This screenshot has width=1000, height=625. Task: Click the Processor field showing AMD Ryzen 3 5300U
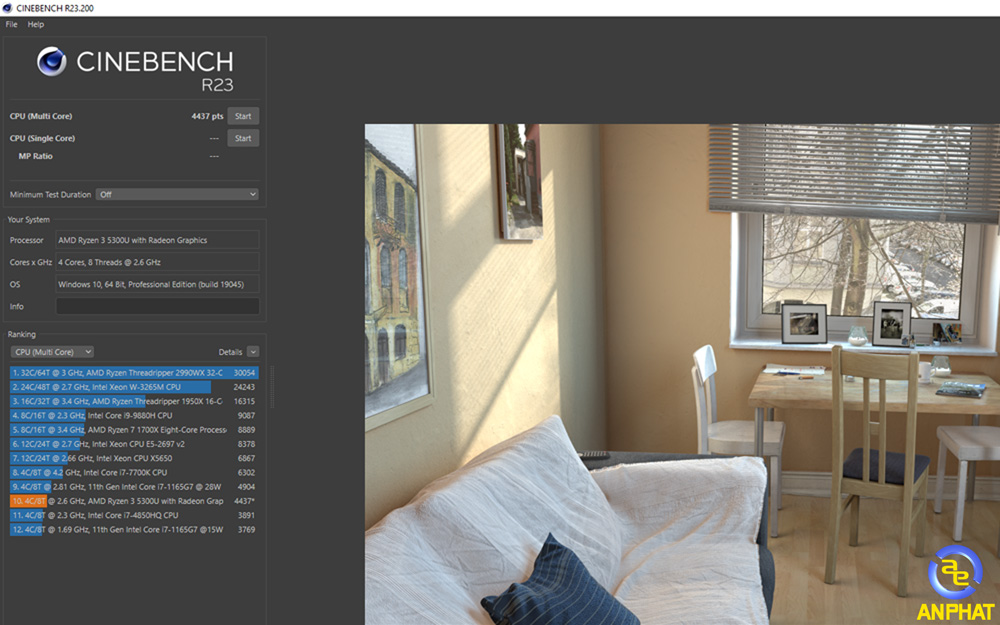pos(158,240)
